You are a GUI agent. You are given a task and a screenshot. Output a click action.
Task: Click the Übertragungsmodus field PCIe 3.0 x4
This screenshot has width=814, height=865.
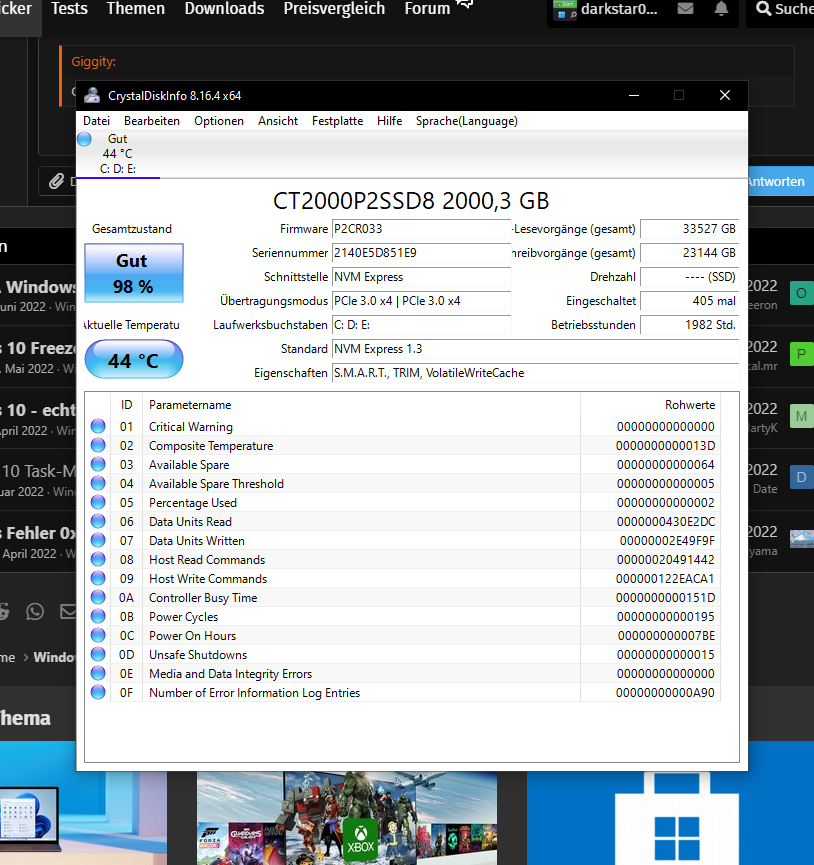click(x=421, y=301)
